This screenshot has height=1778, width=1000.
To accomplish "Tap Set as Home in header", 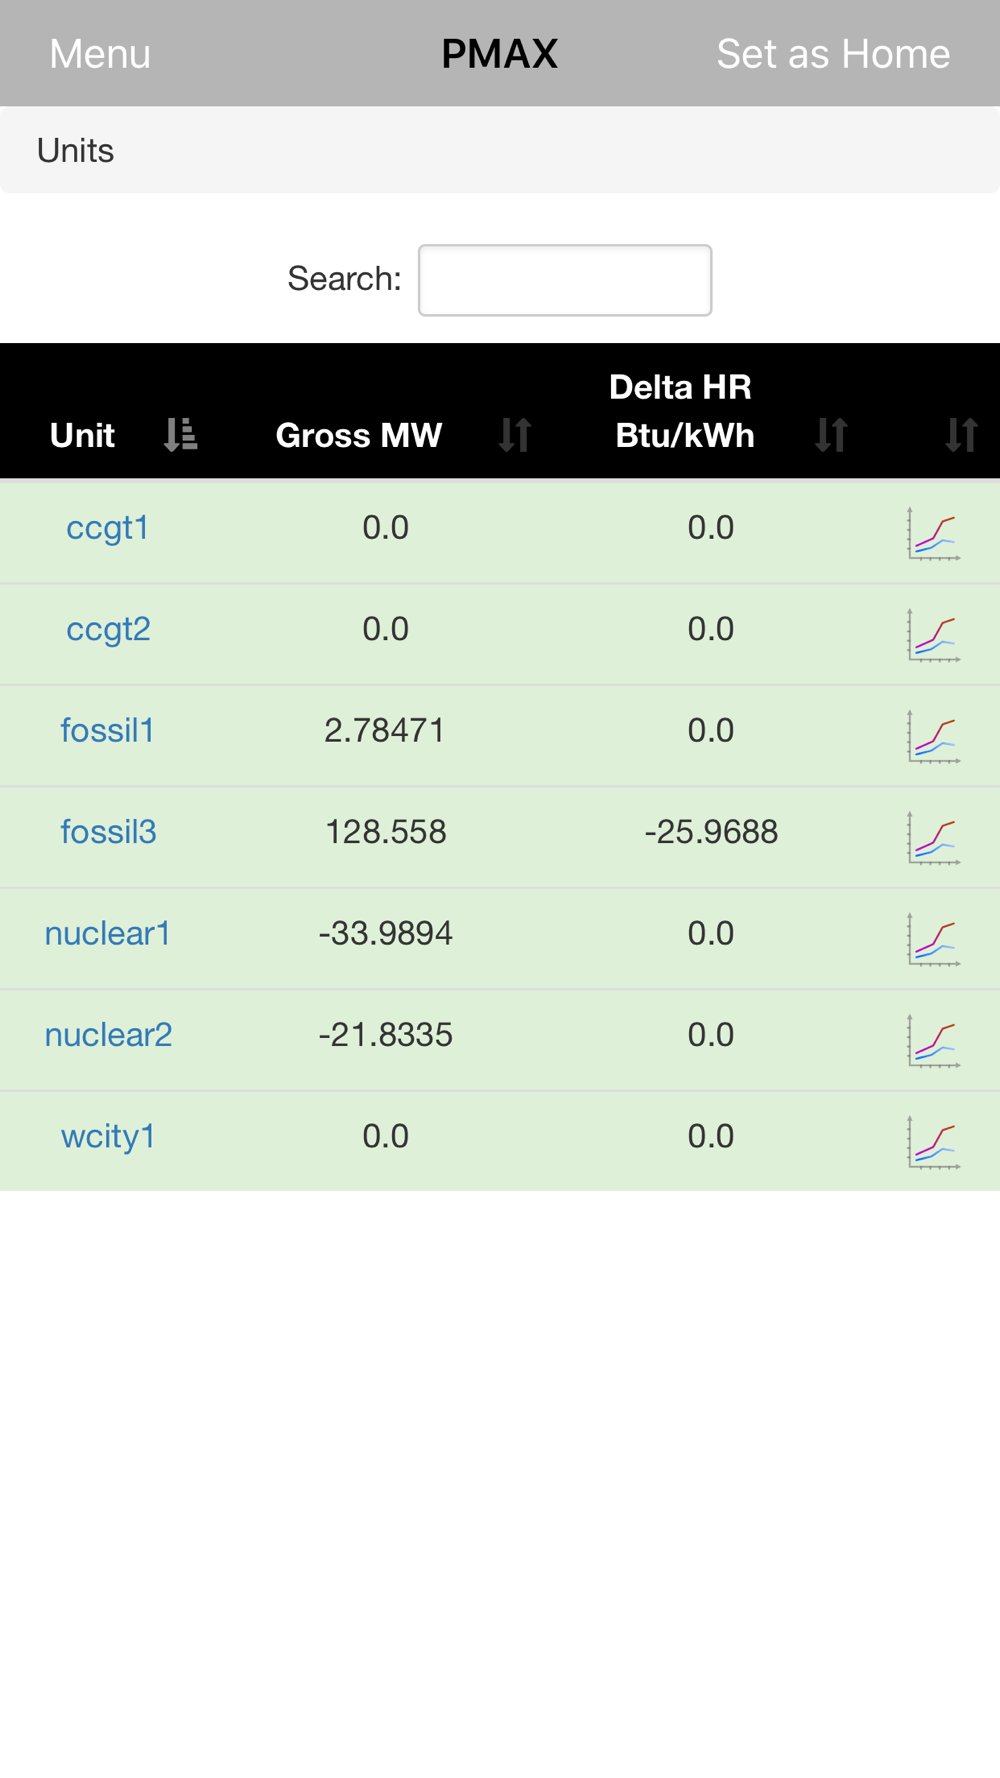I will [833, 54].
